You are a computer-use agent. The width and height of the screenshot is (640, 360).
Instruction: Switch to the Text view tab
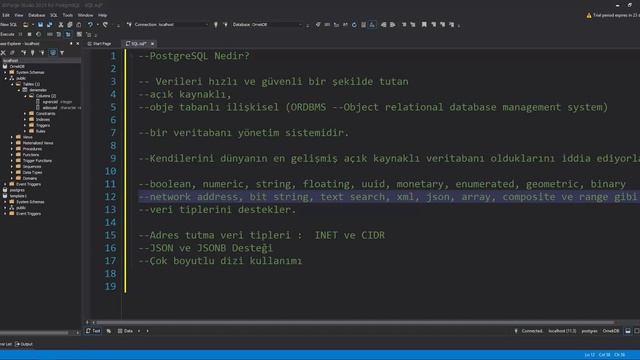click(x=93, y=331)
